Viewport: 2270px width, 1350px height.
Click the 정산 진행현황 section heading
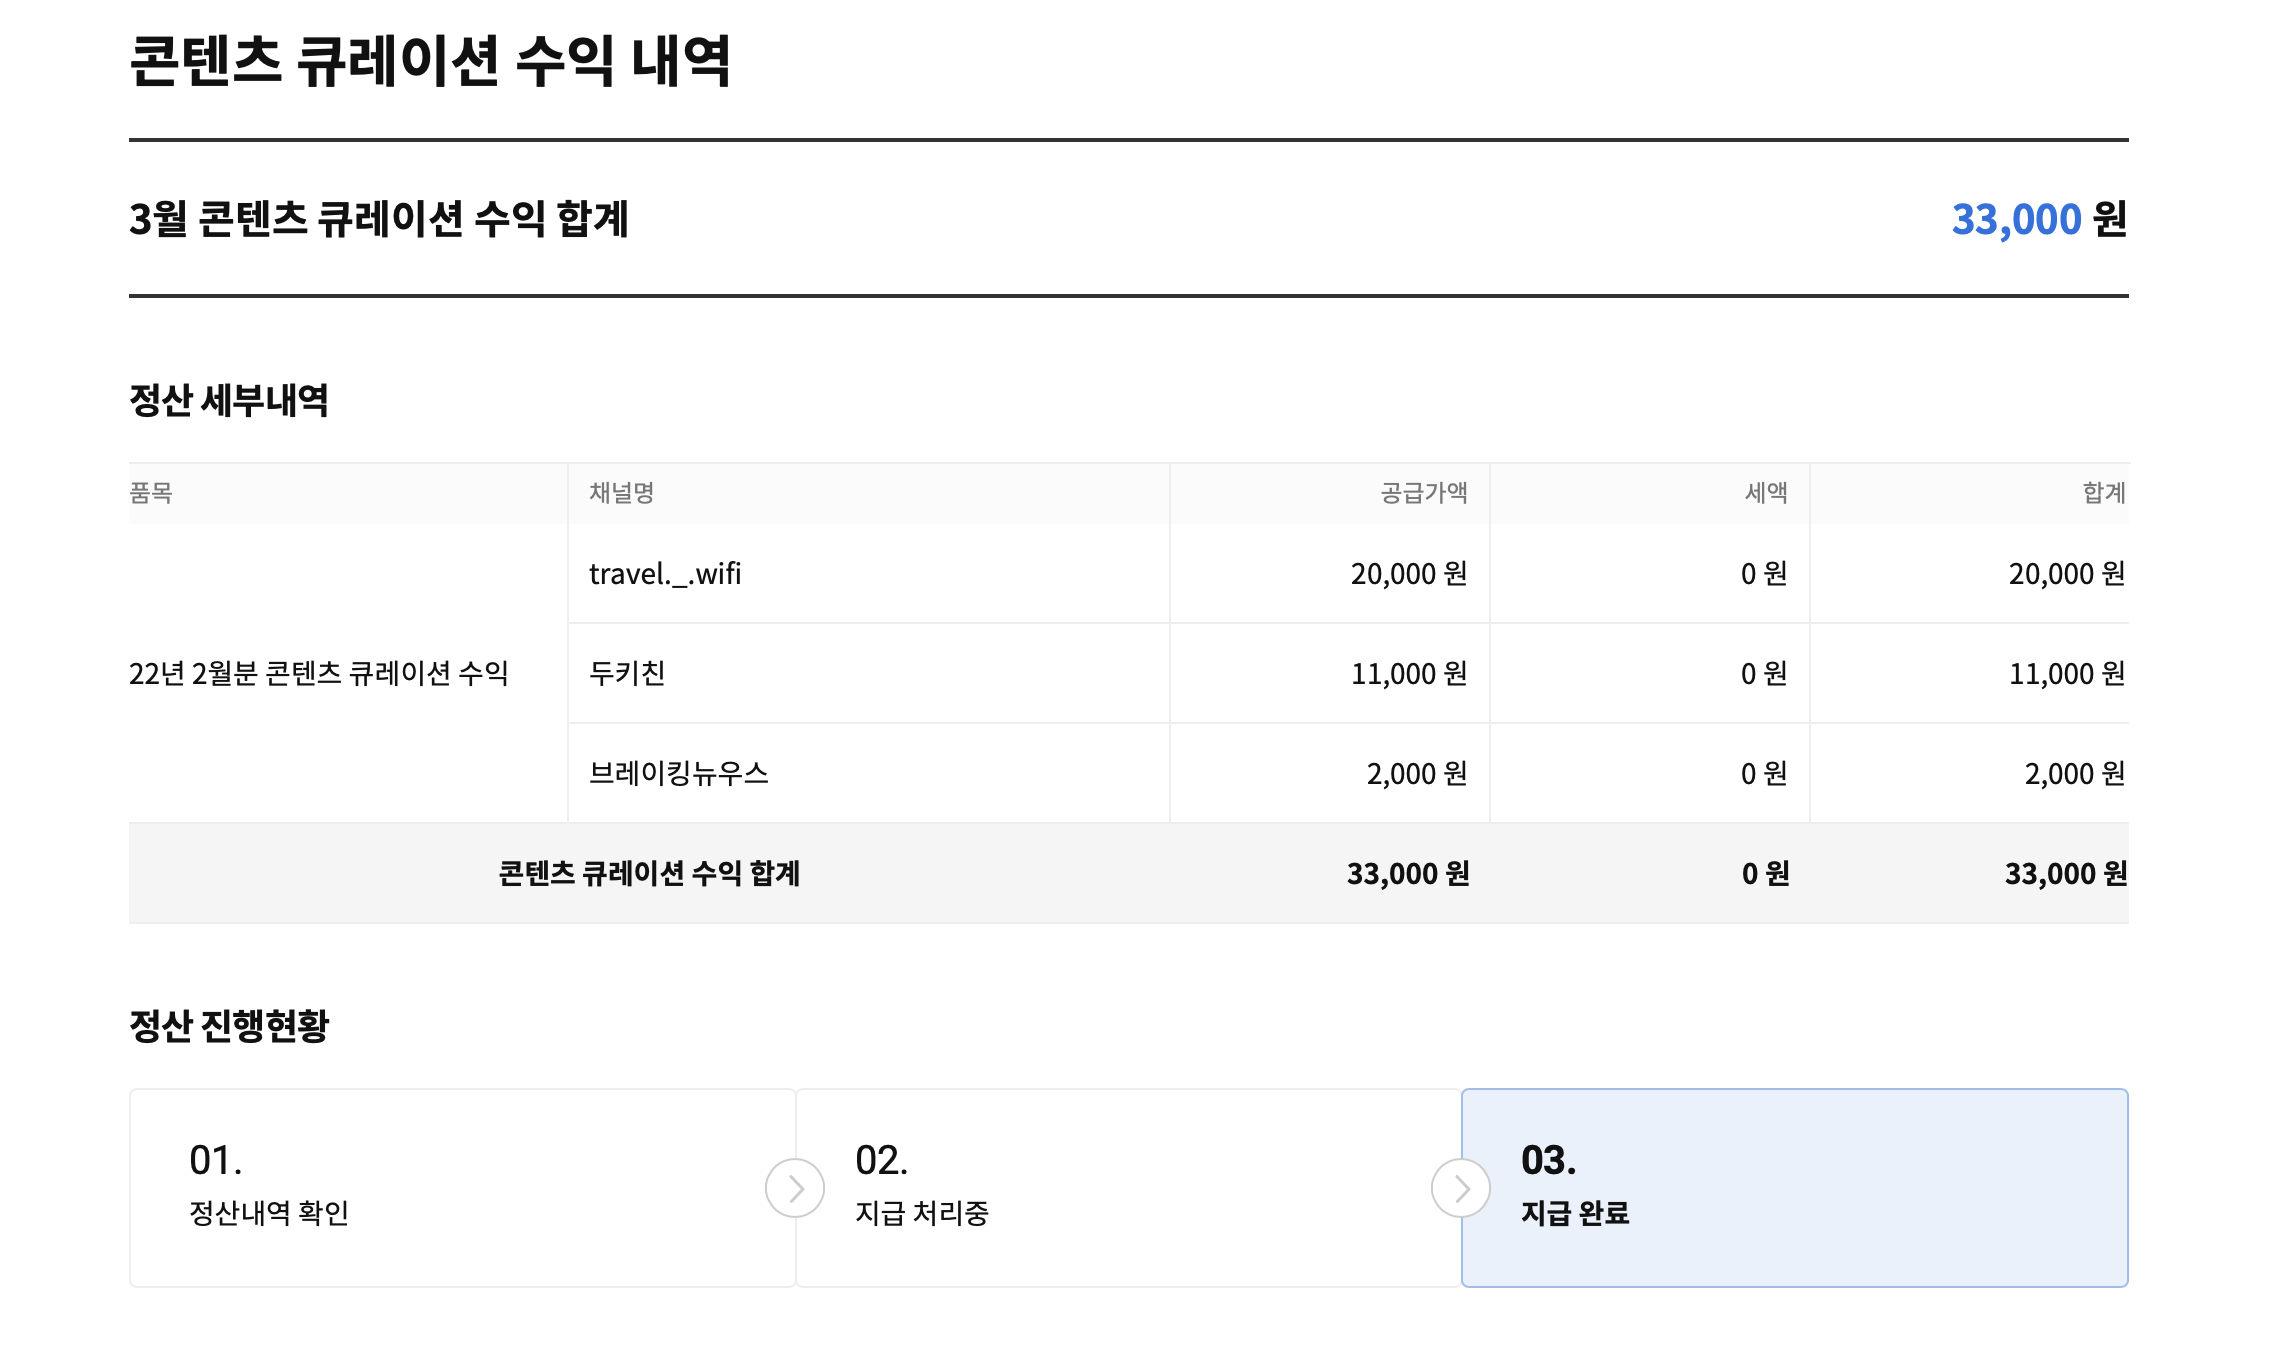229,1025
